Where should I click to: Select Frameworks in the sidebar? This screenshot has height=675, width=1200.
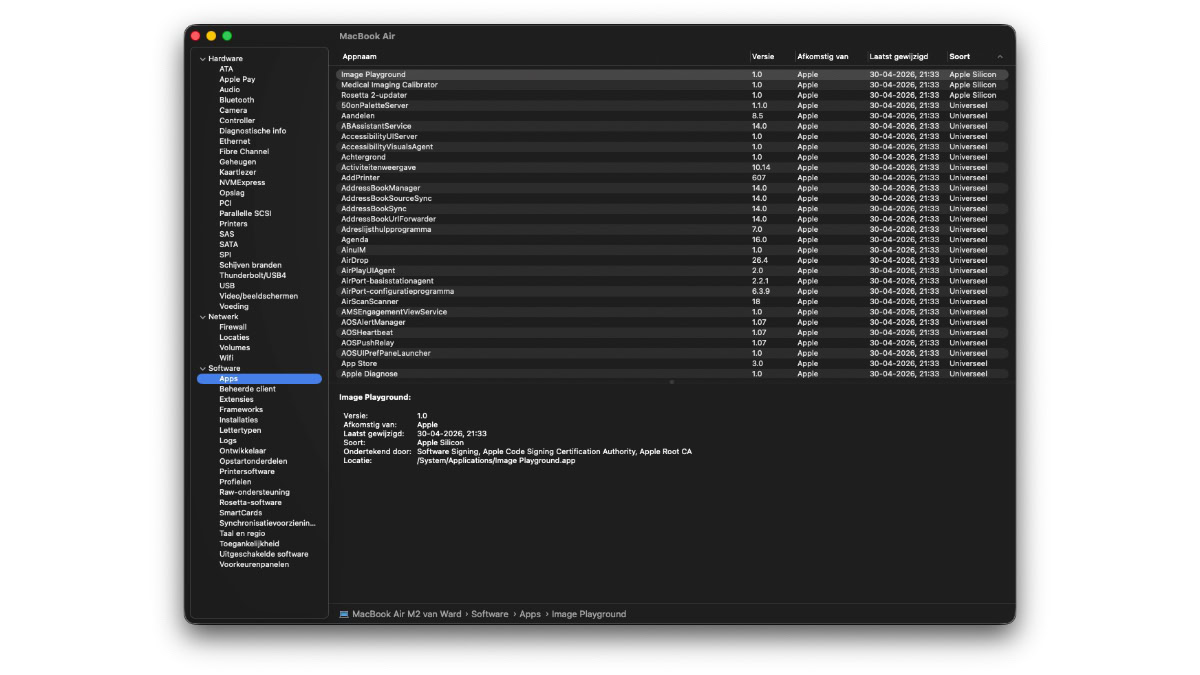point(241,410)
